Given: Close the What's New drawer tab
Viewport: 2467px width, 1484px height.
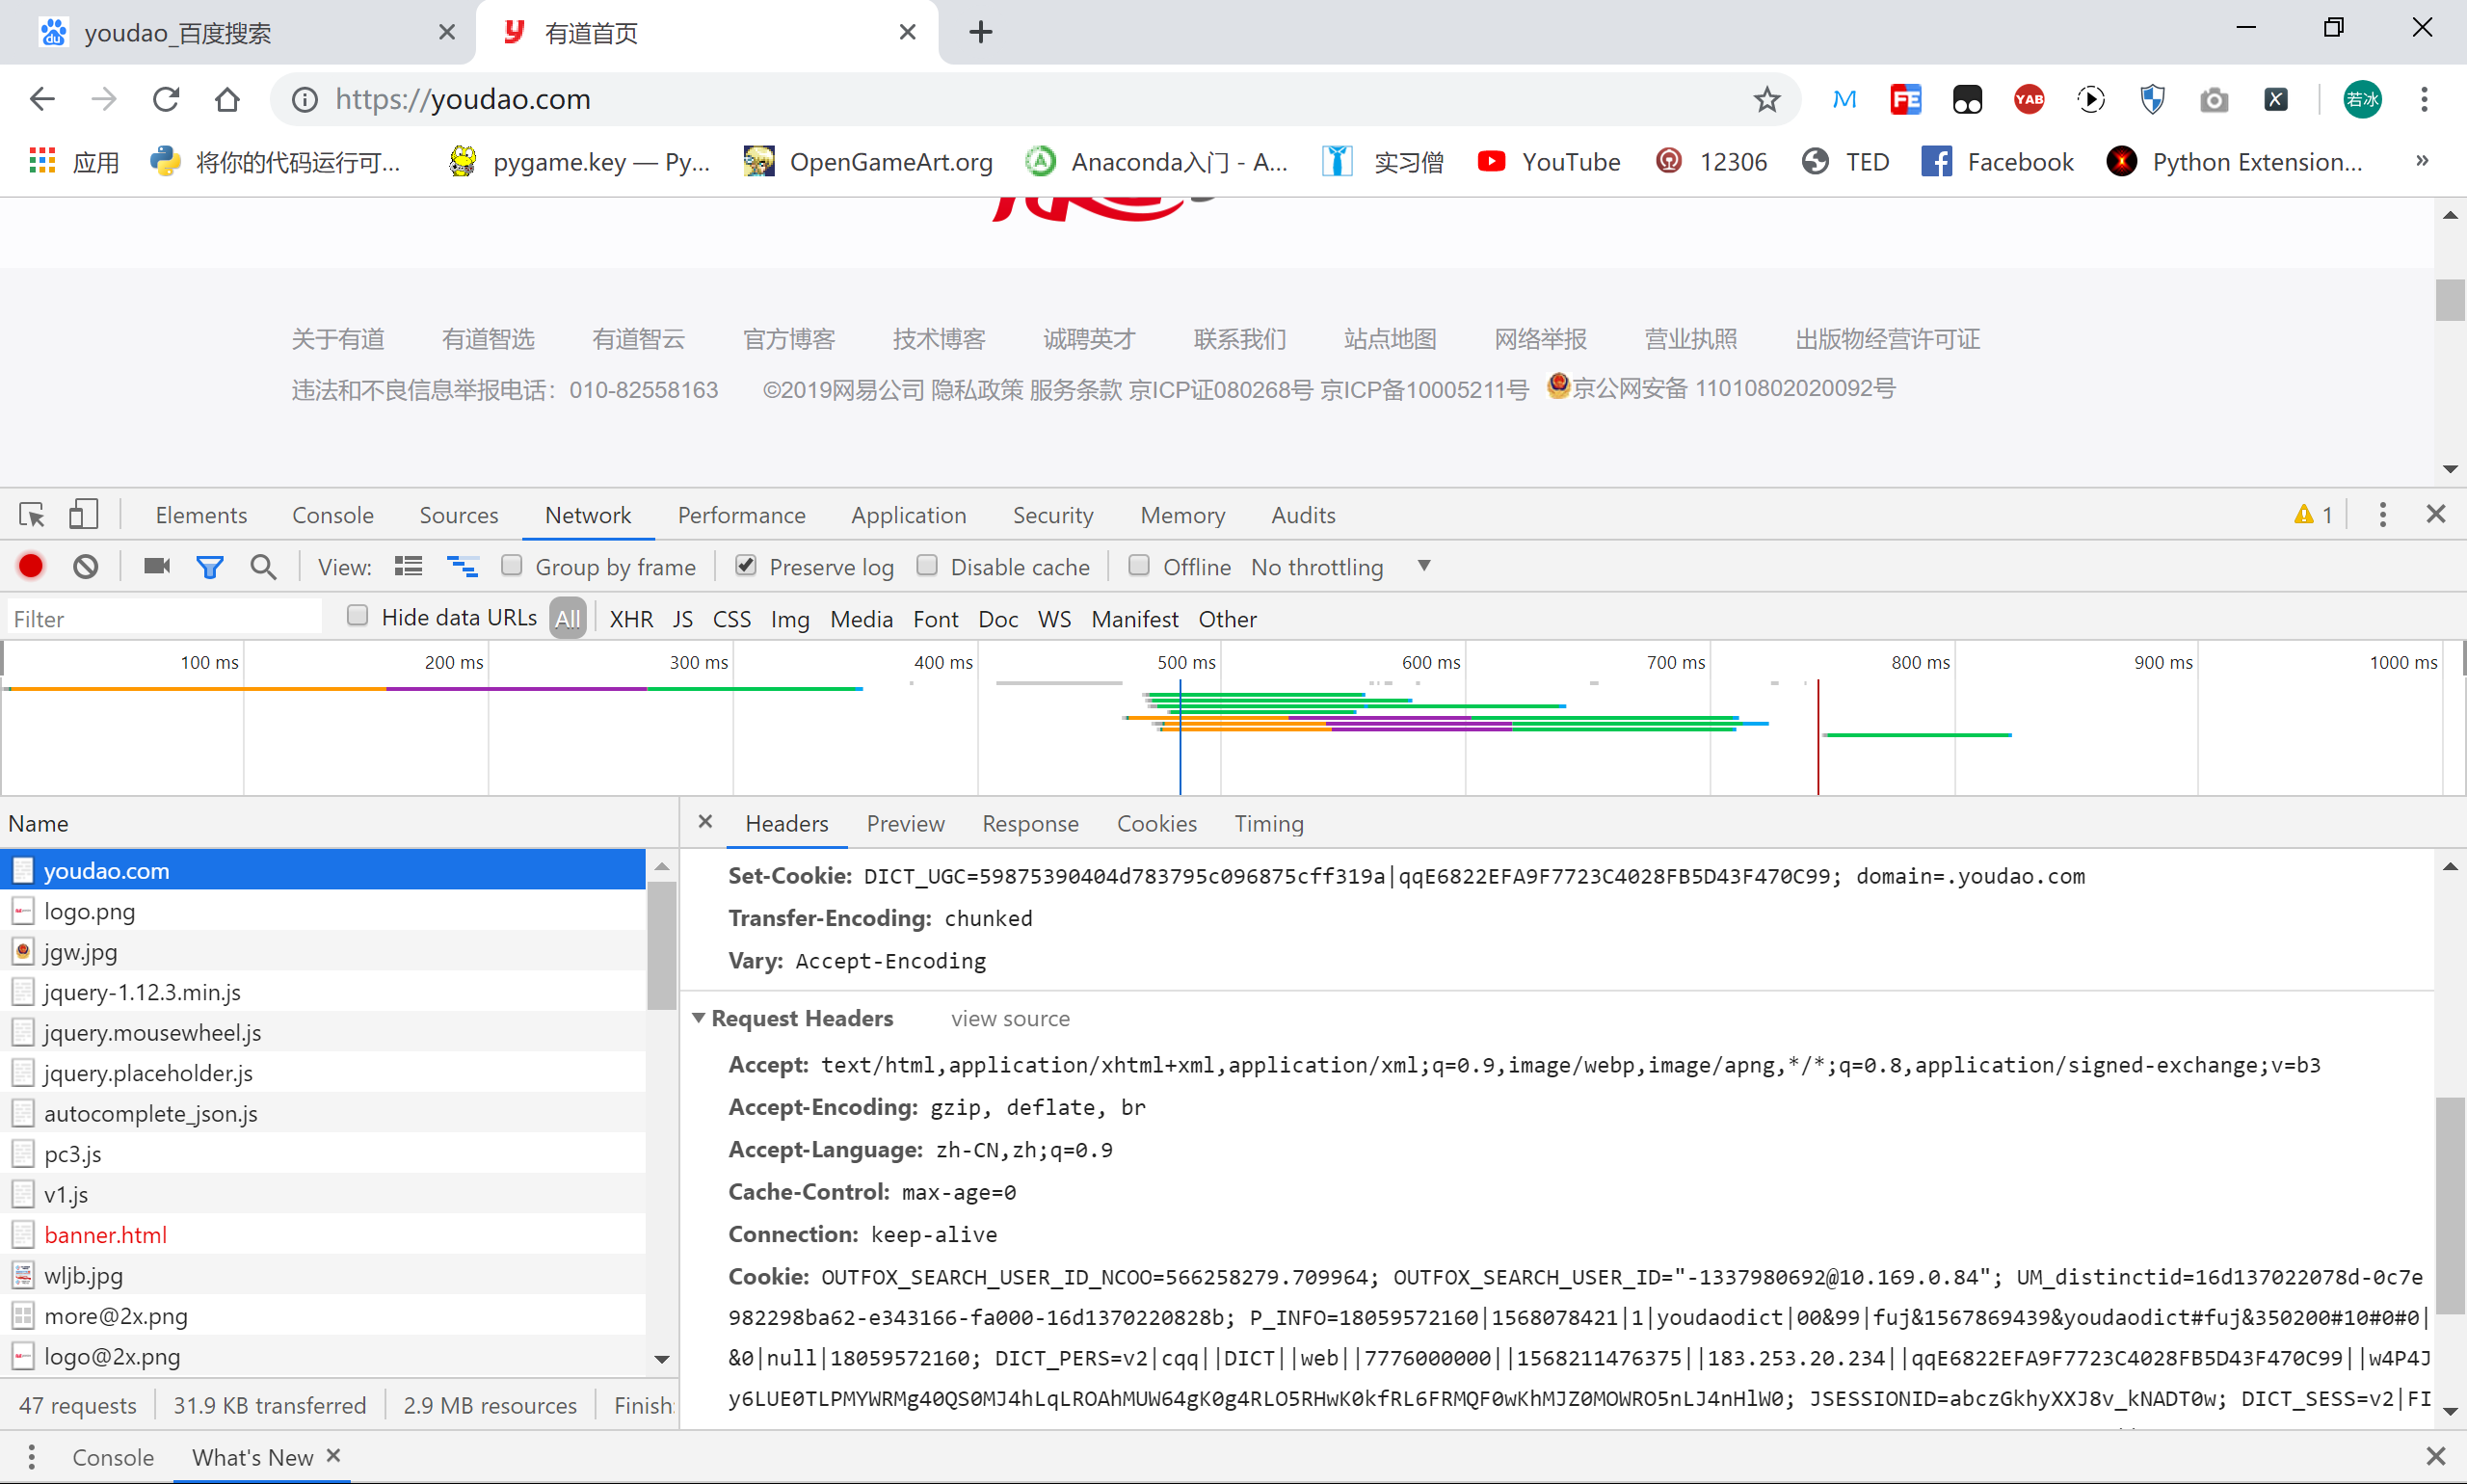Looking at the screenshot, I should 334,1455.
